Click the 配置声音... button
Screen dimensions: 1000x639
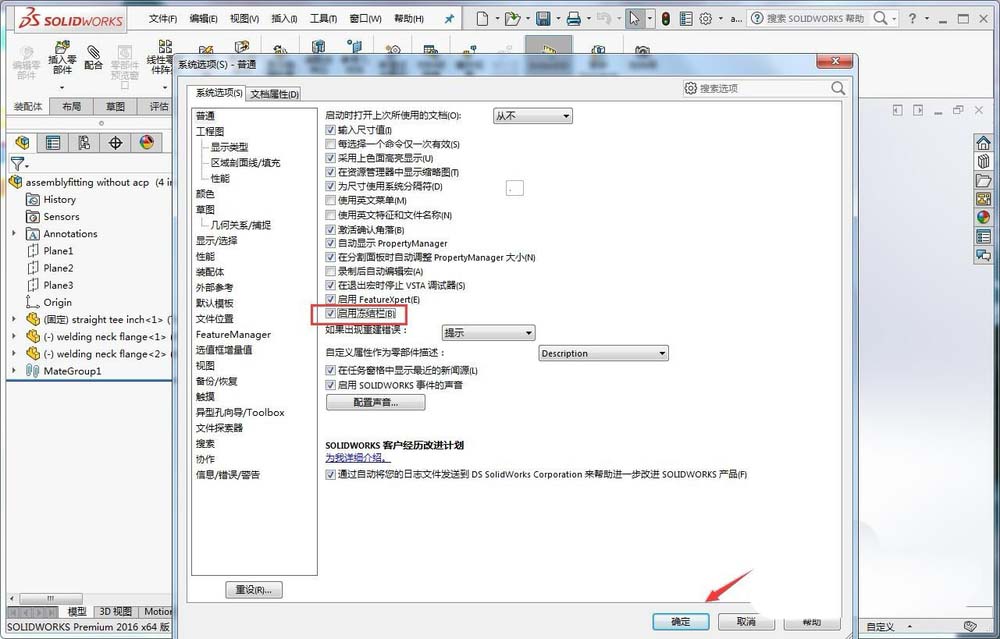click(375, 402)
